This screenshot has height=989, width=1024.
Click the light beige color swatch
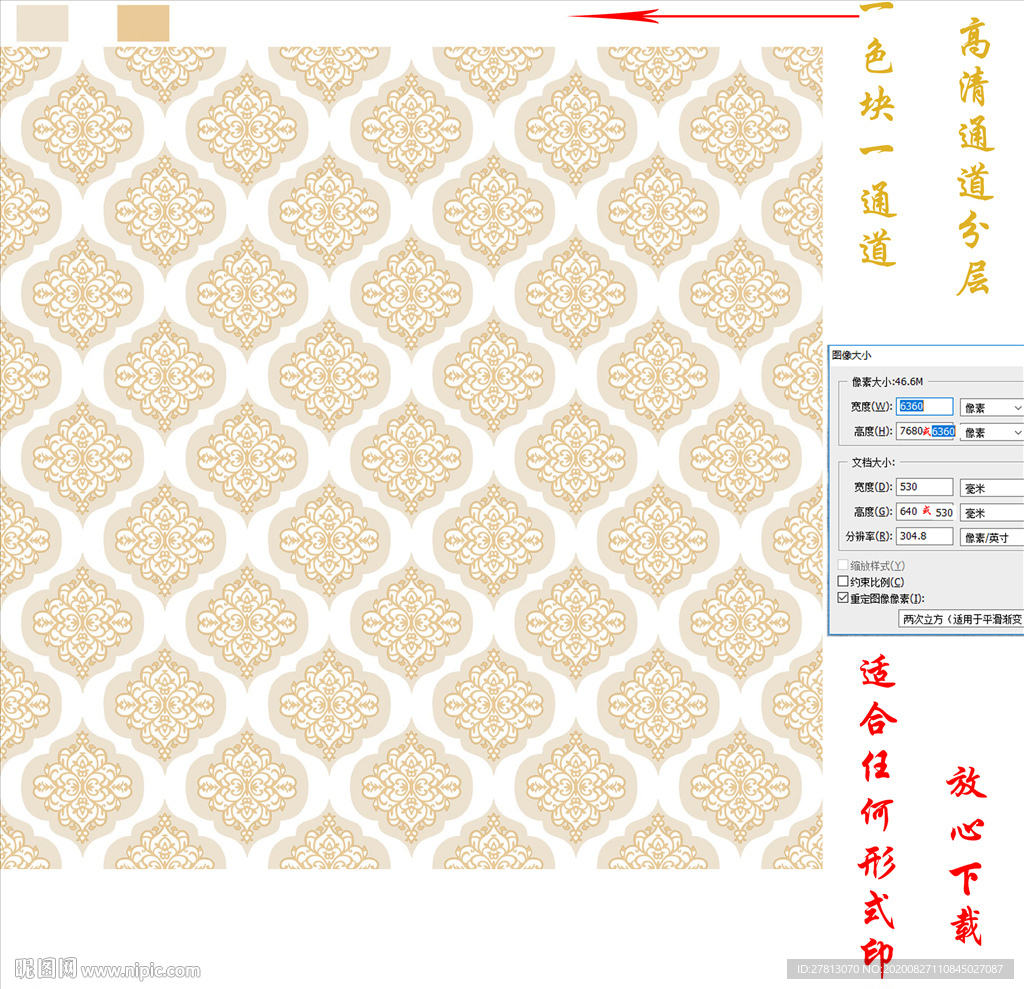pos(42,24)
